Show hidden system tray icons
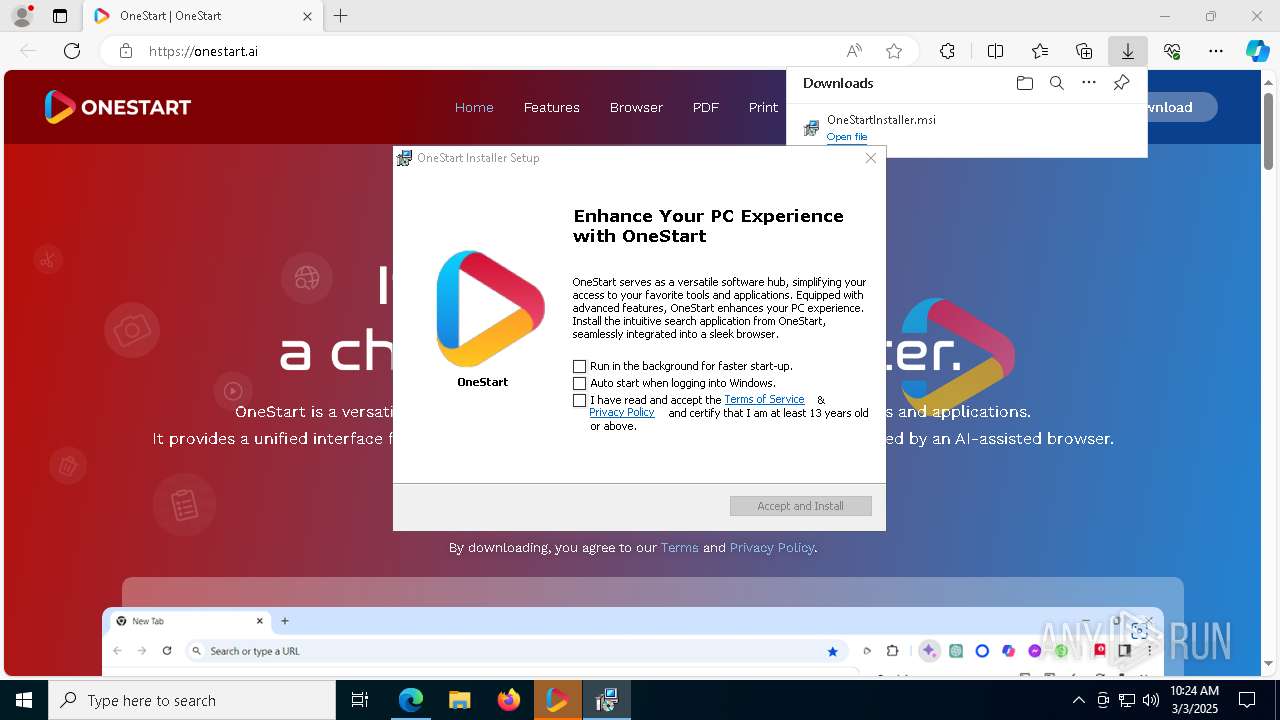1280x720 pixels. point(1078,700)
